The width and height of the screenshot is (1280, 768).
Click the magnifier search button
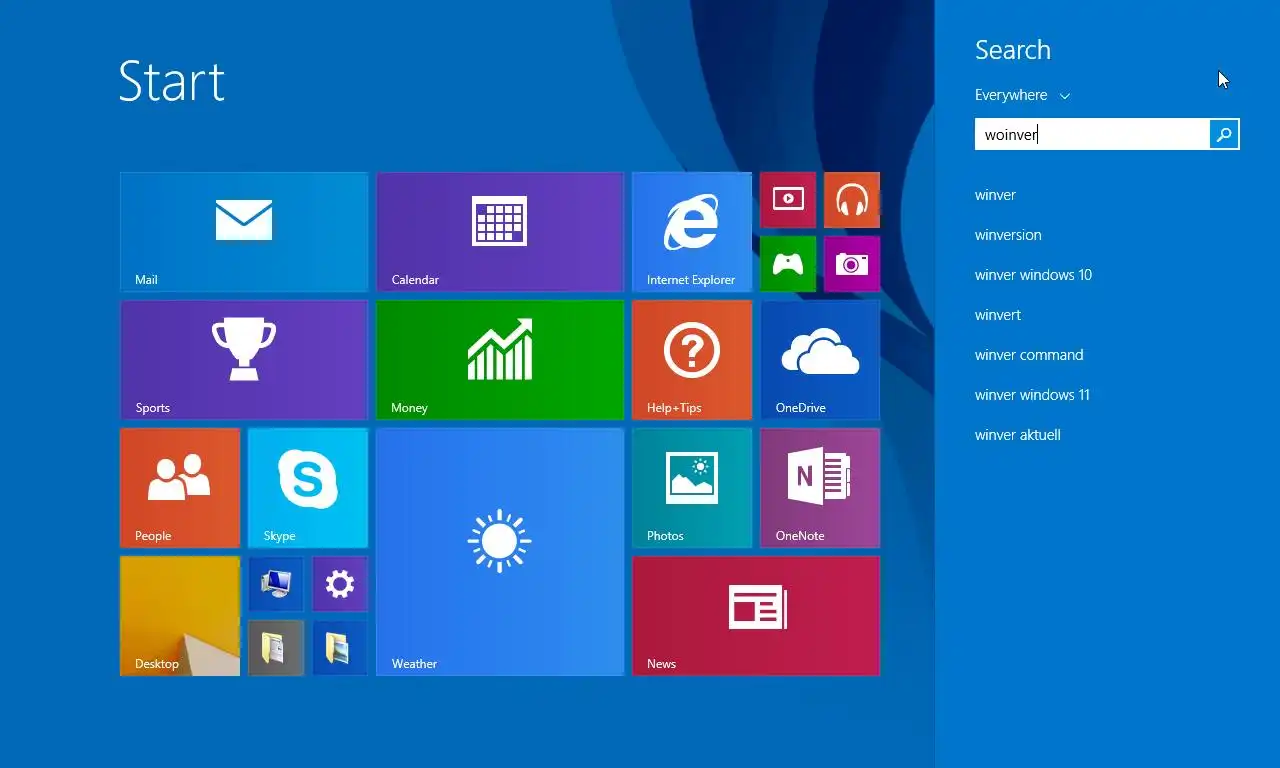(x=1224, y=134)
